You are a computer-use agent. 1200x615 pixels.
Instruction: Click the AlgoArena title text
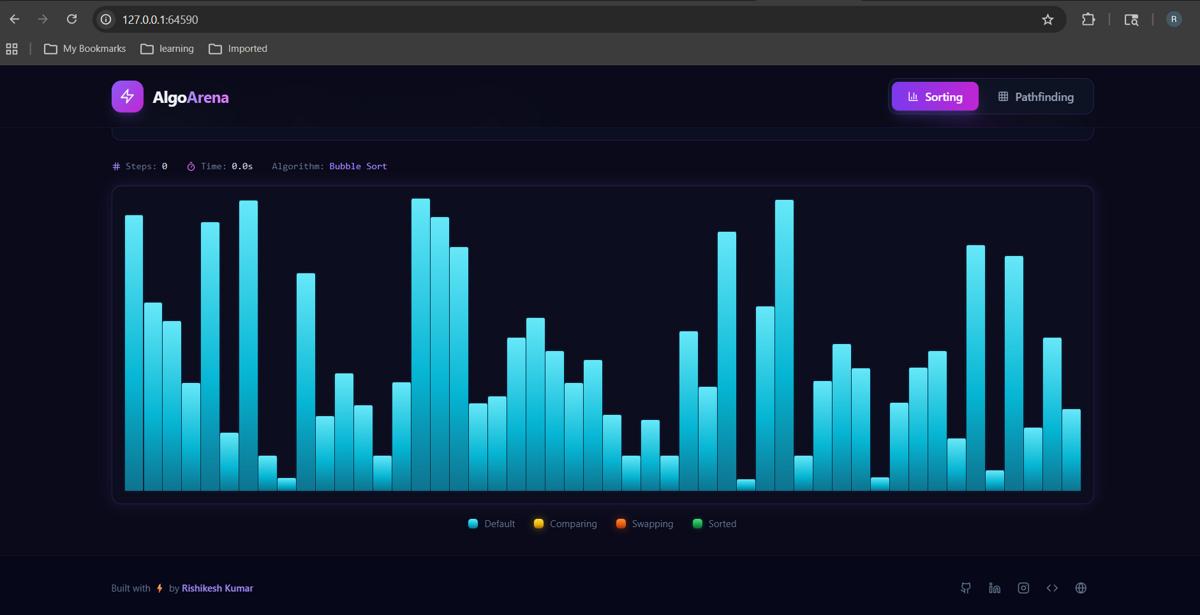pyautogui.click(x=191, y=97)
